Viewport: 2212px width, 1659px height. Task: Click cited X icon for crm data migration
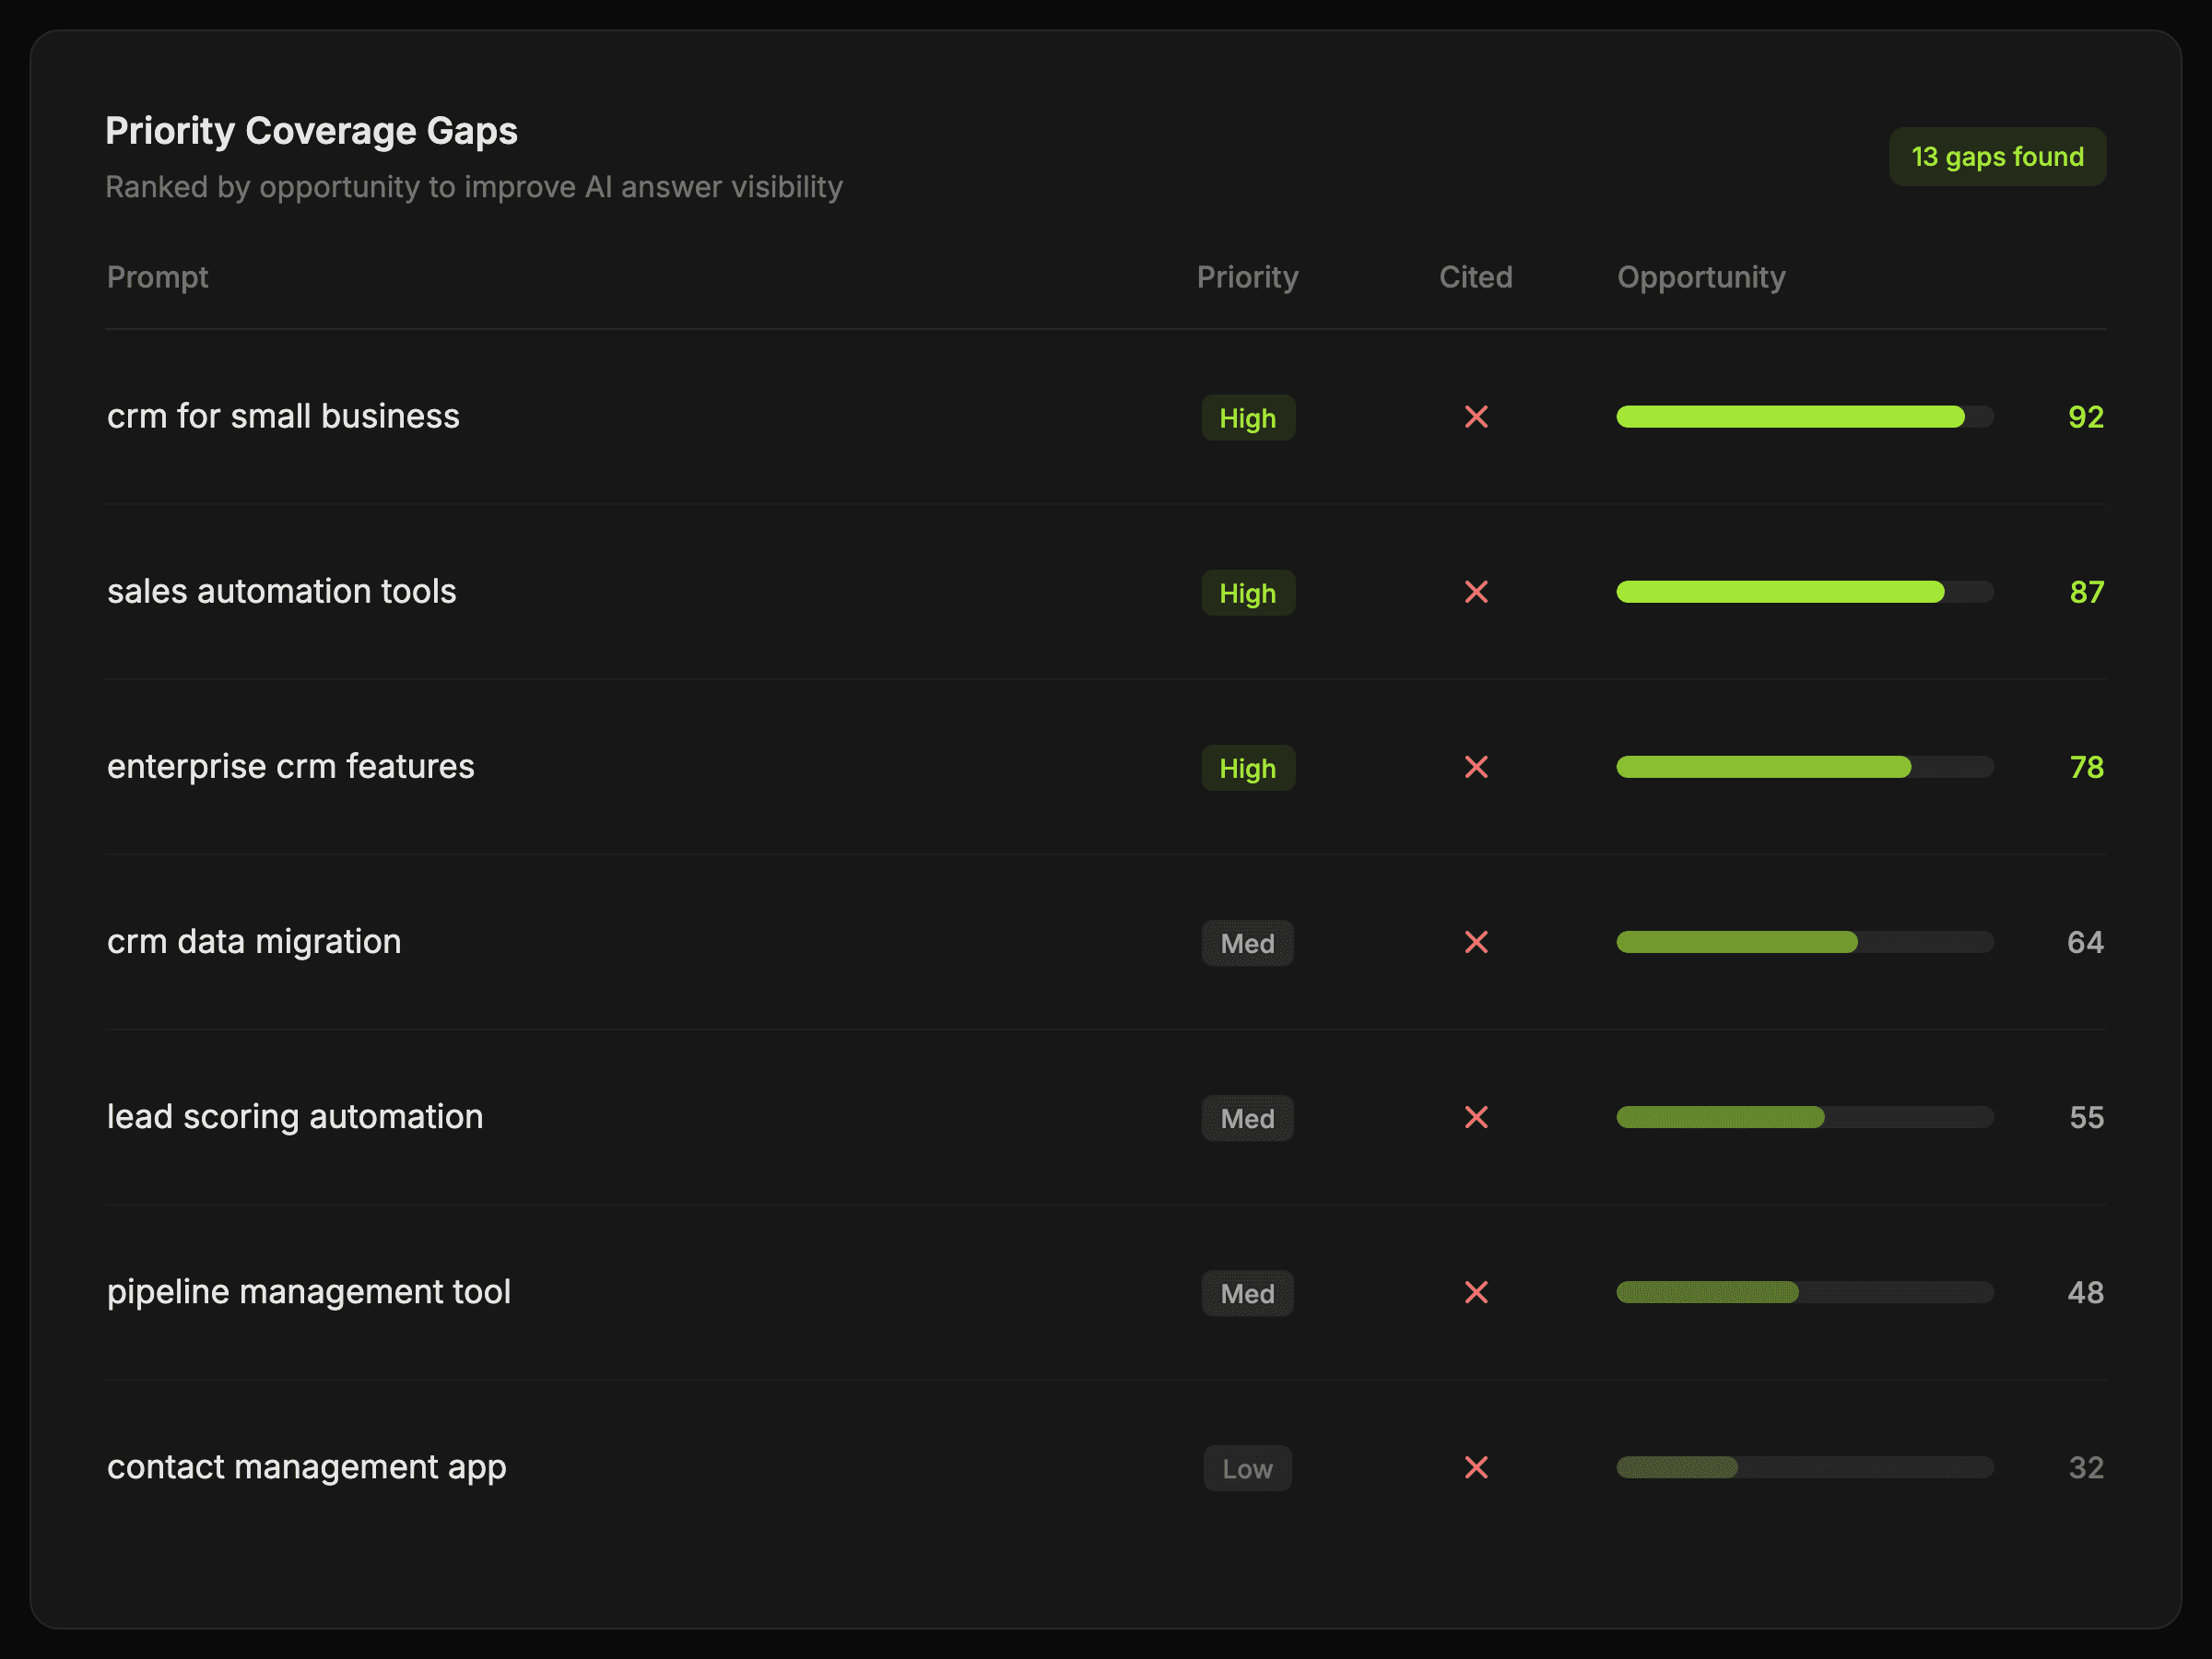click(1476, 942)
